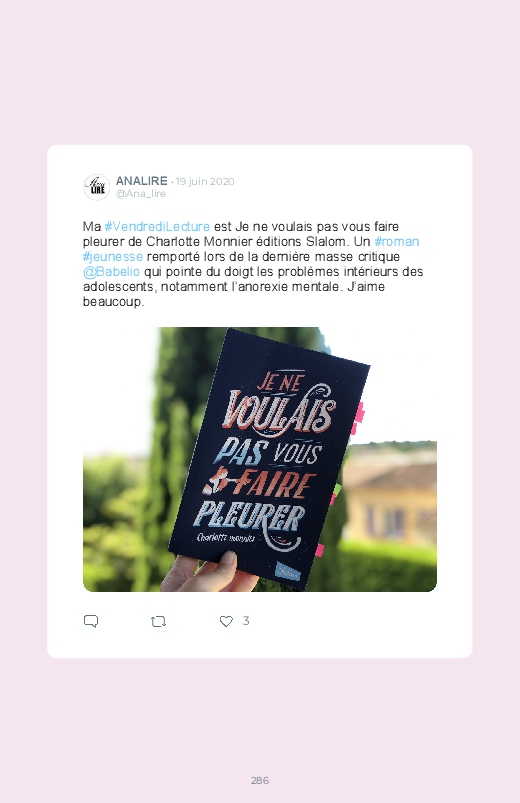Click the yellow house in photo background
Screen dimensions: 520x803
point(392,499)
